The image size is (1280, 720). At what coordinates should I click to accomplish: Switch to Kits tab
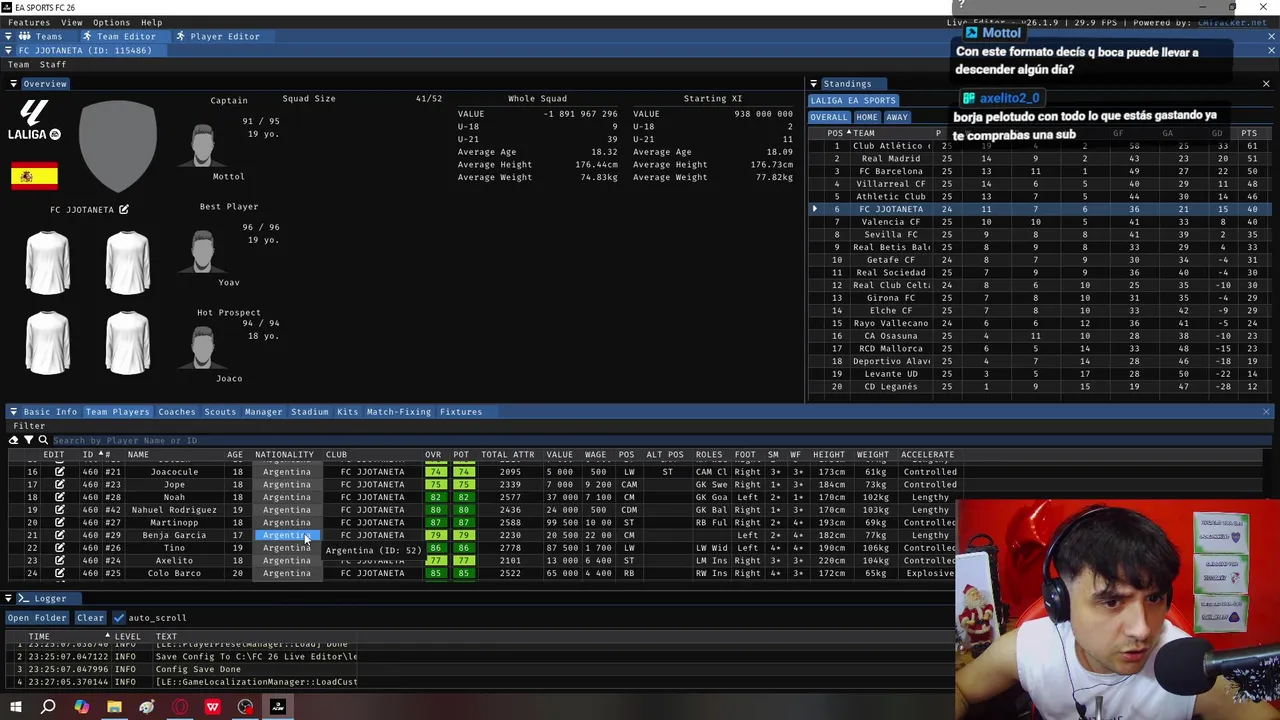pos(347,412)
